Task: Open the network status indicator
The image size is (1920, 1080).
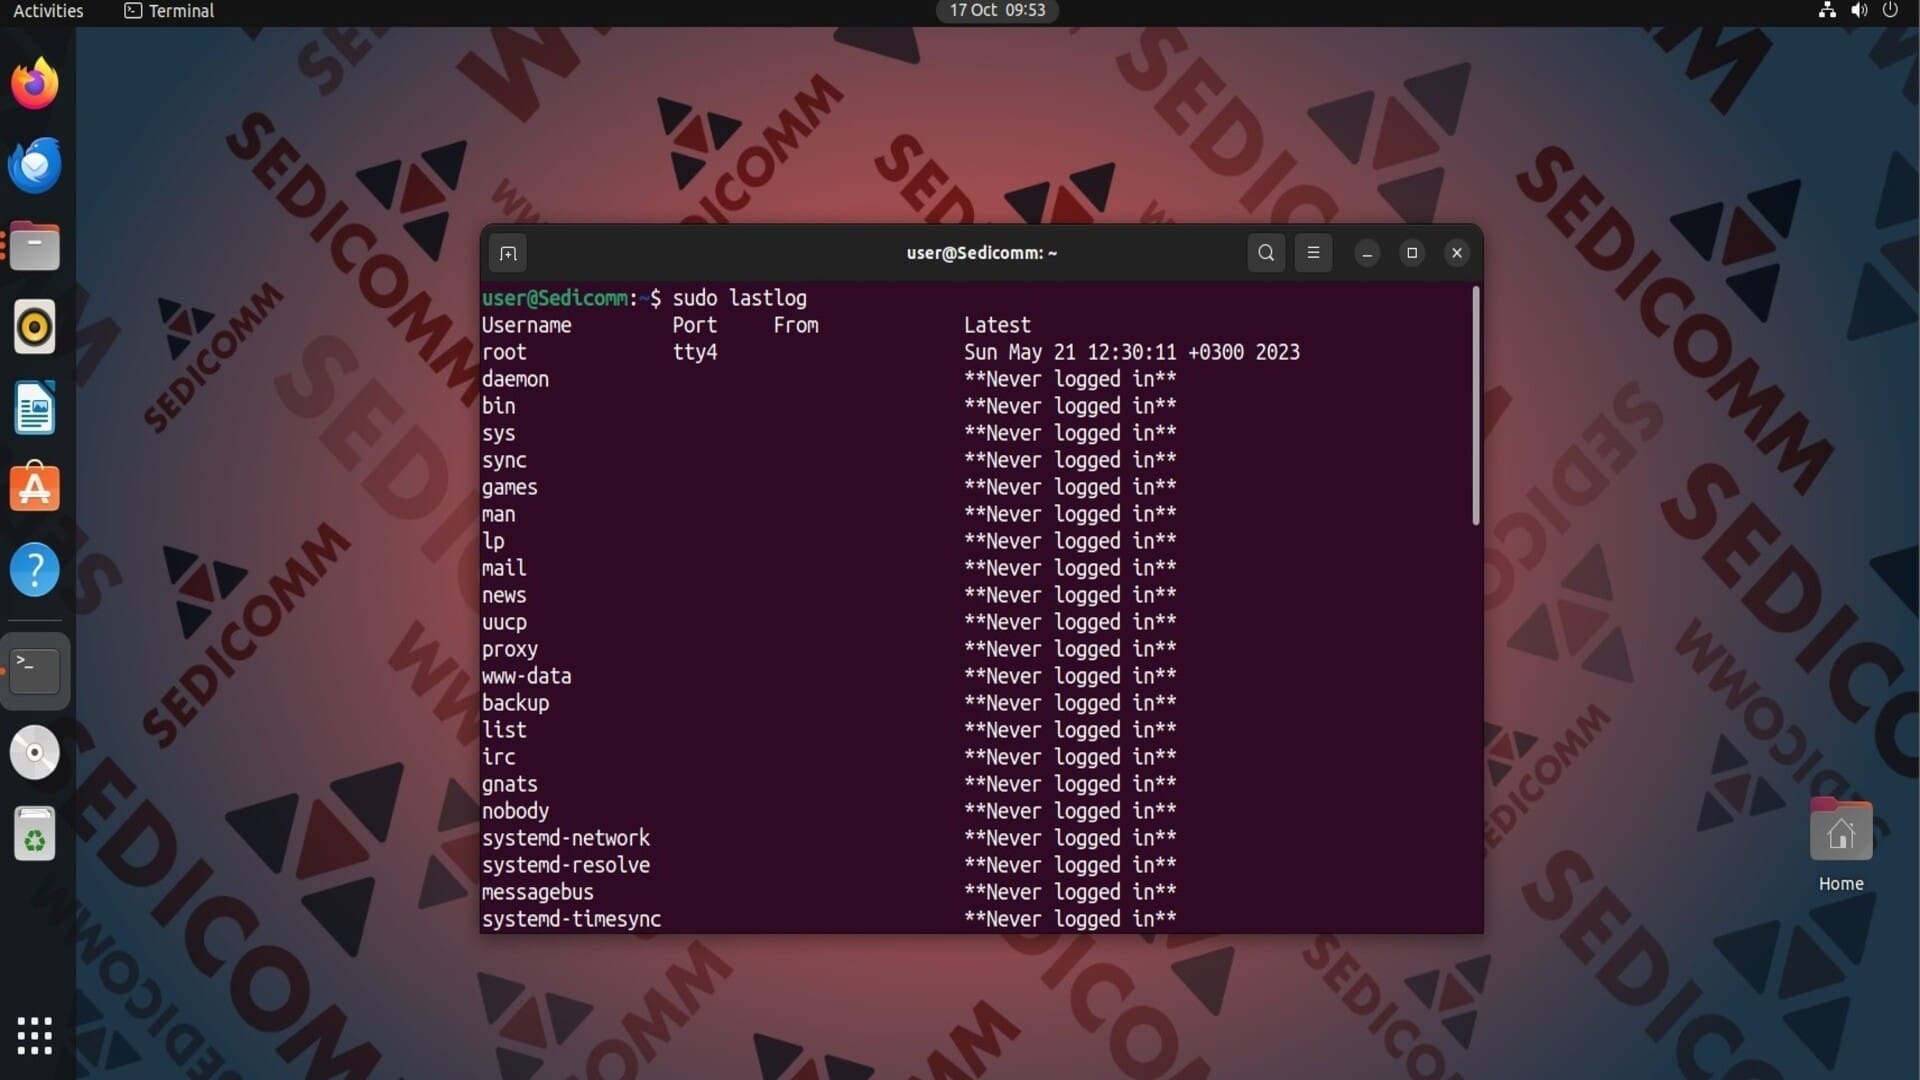Action: 1827,10
